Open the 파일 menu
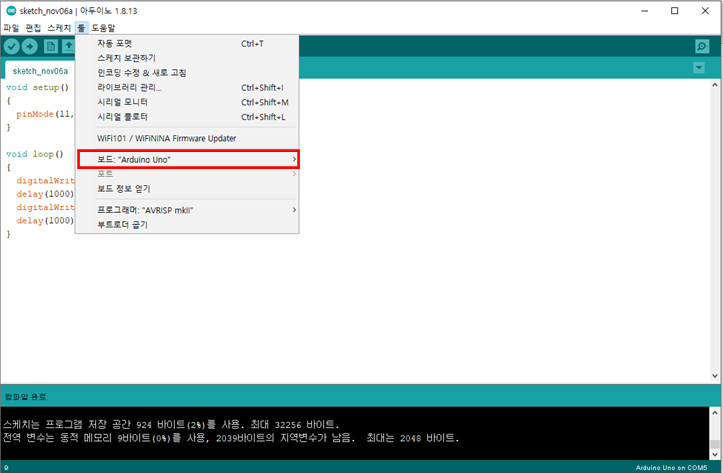Screen dimensions: 723x473 coord(11,28)
